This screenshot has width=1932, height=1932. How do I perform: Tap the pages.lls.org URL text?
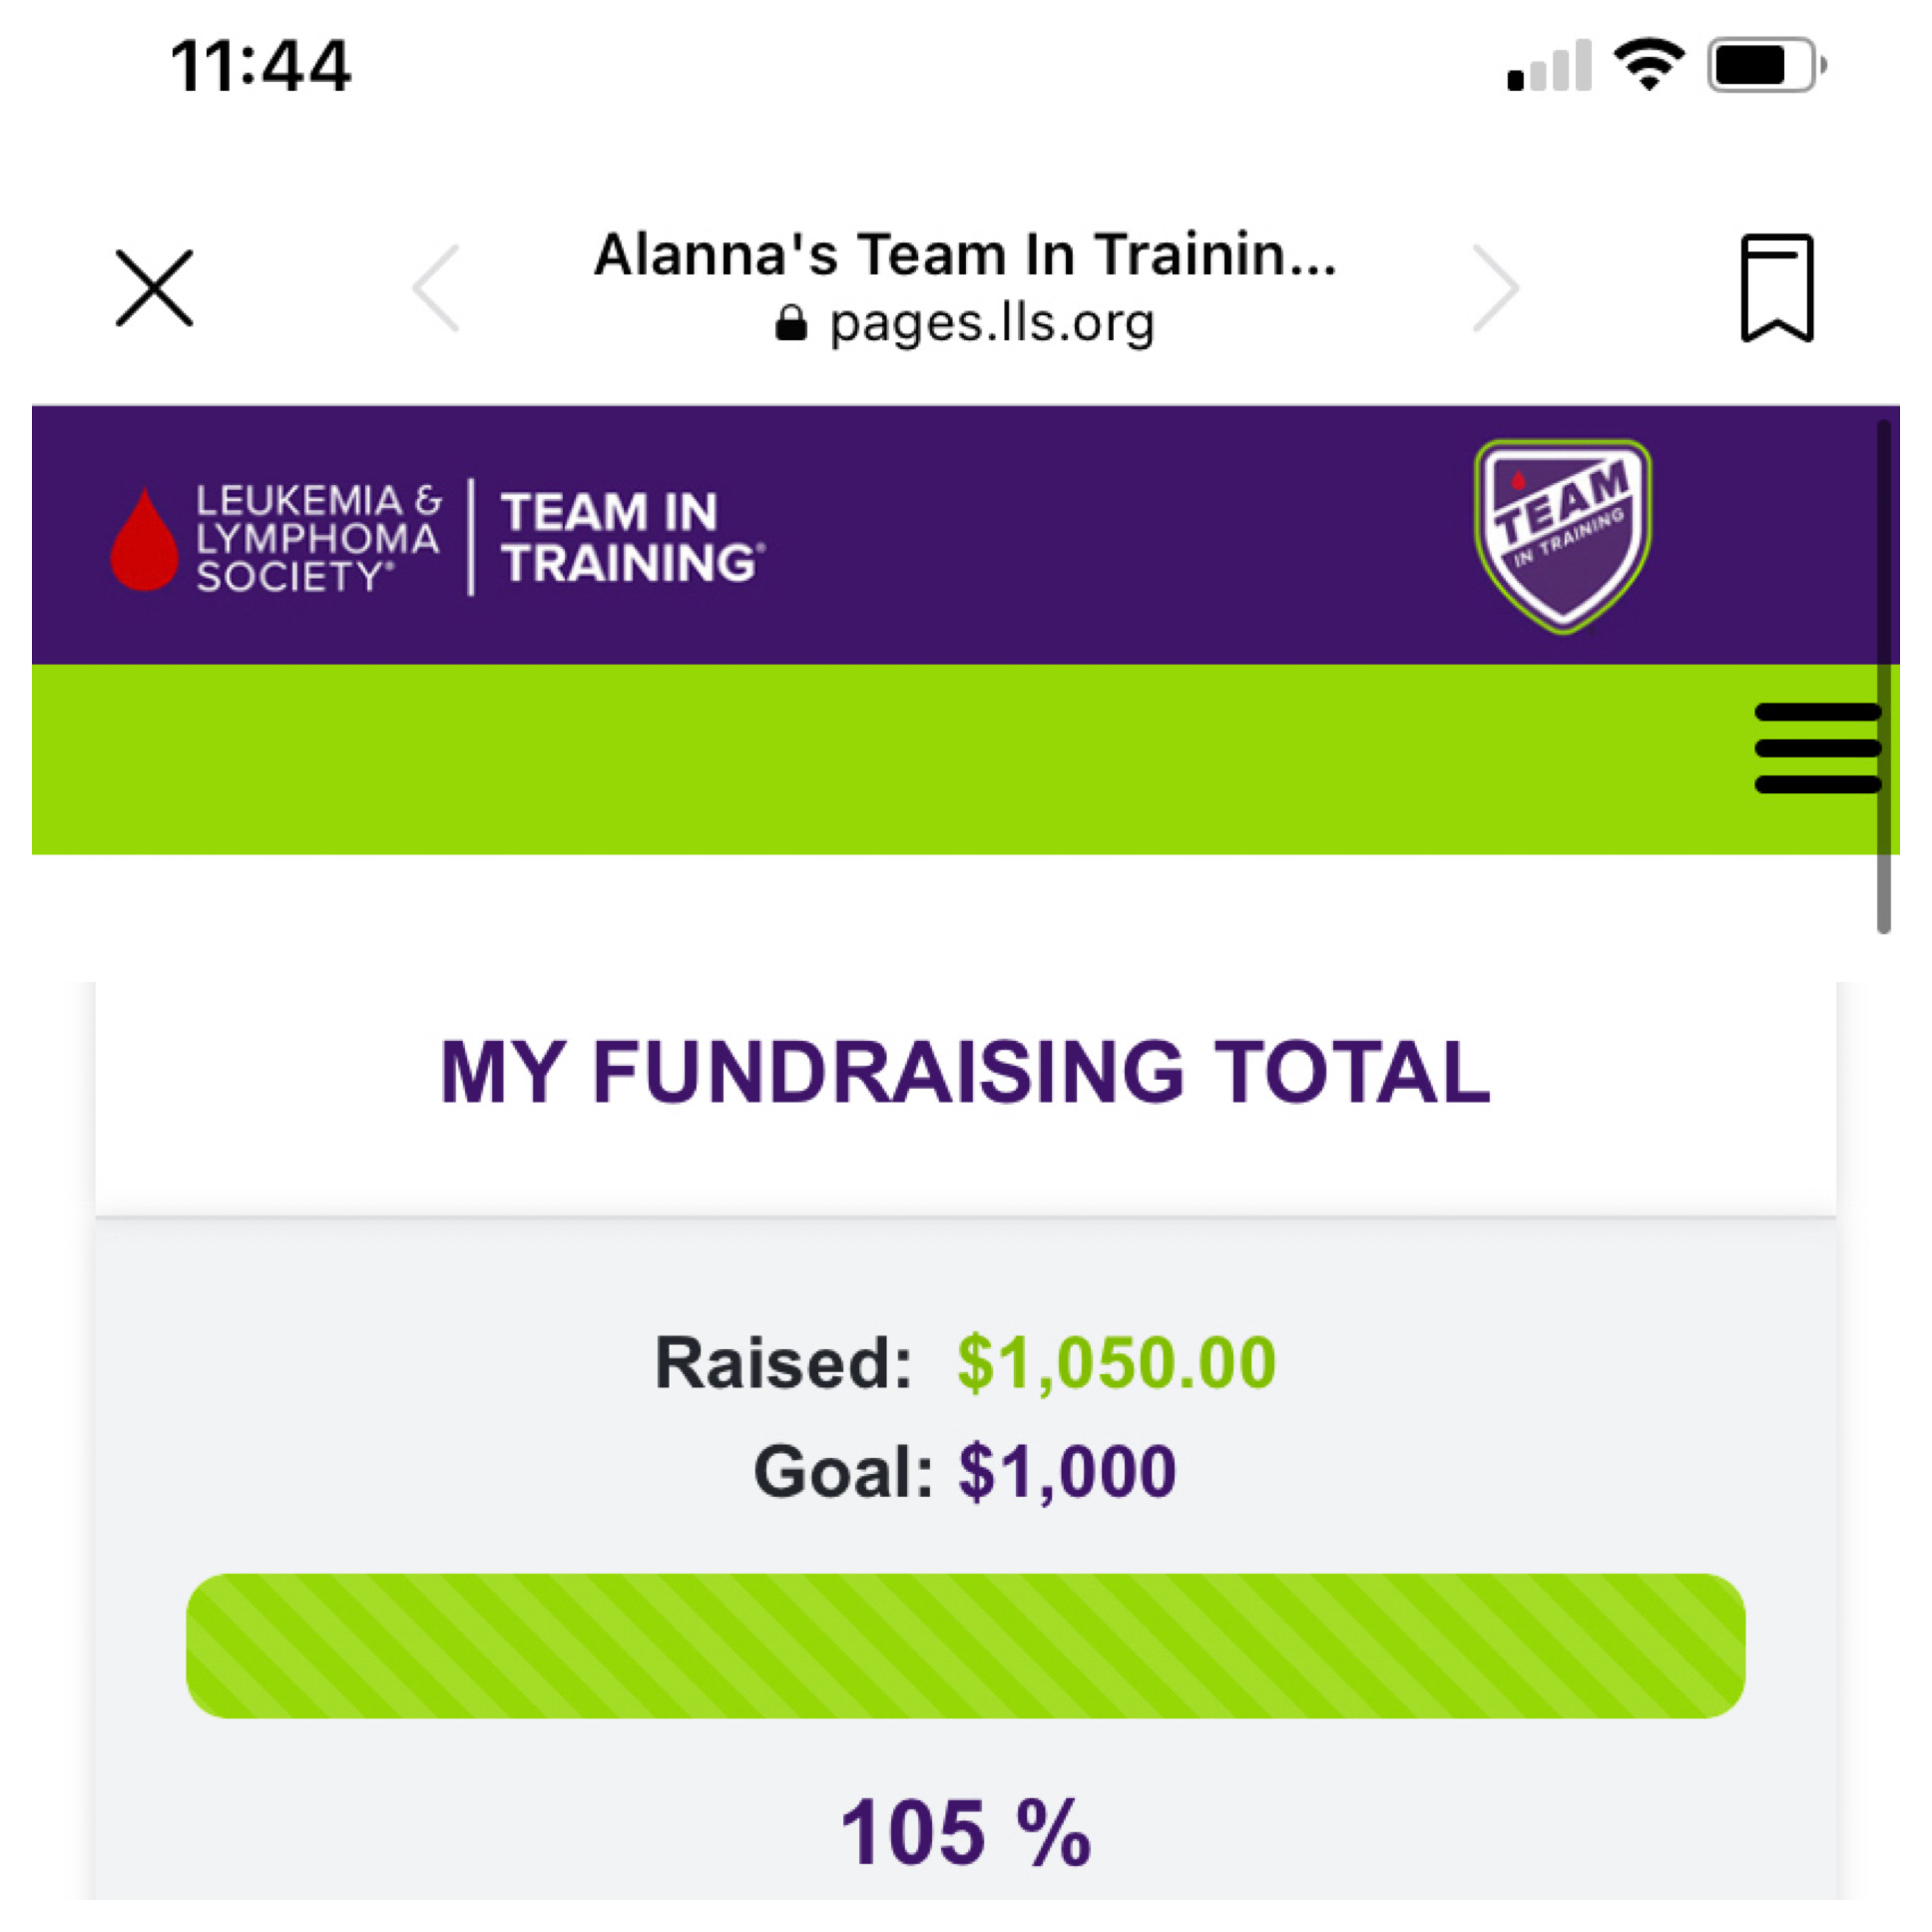(x=991, y=323)
